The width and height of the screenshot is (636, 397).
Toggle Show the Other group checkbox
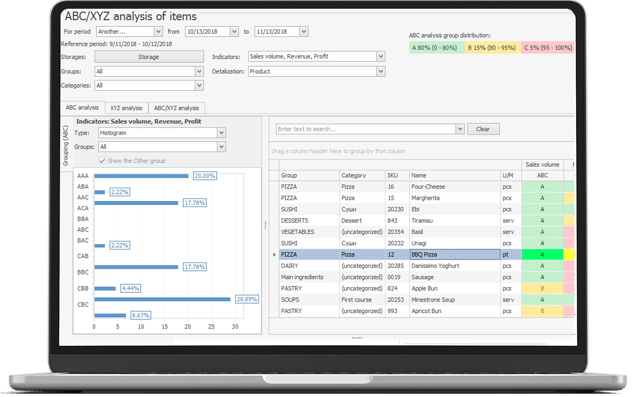point(102,161)
